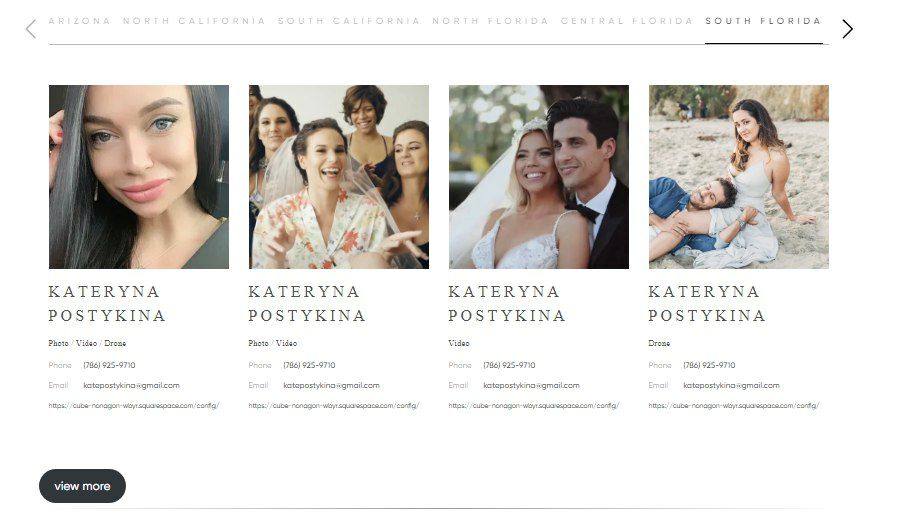Click the left arrow of region carousel

tap(31, 29)
